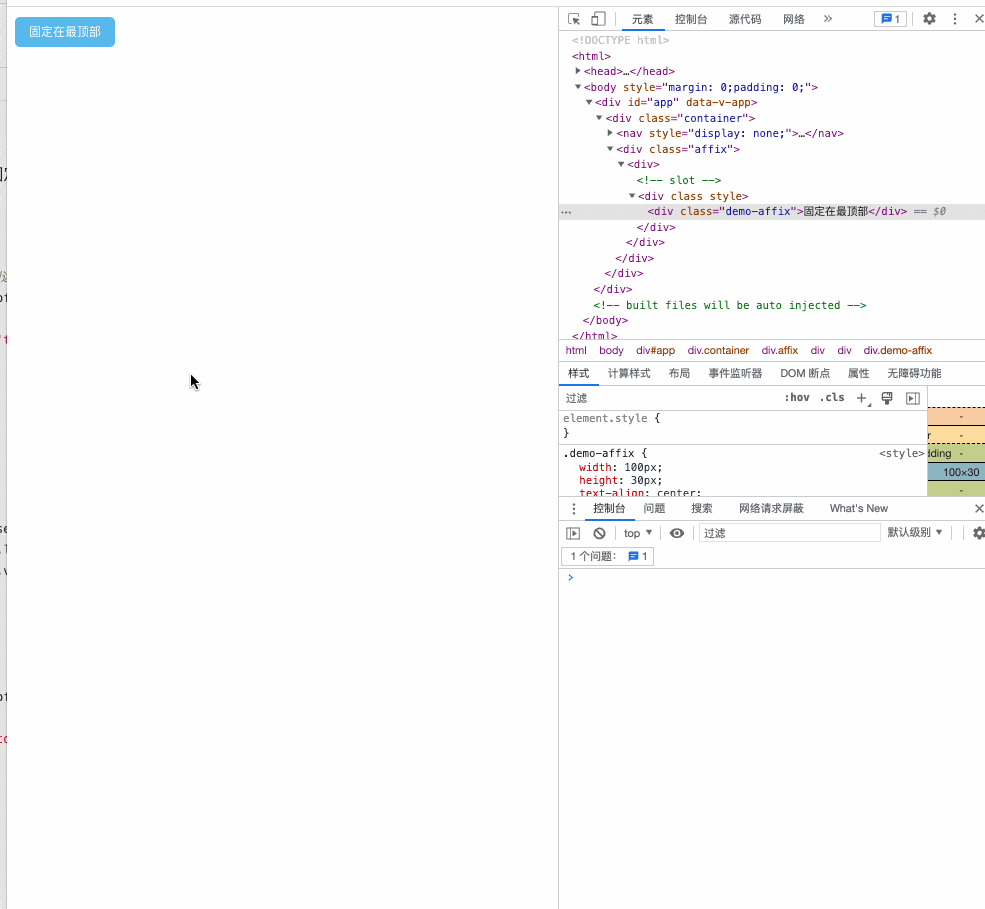Open the drawer three-dot menu
The image size is (985, 909).
(574, 509)
